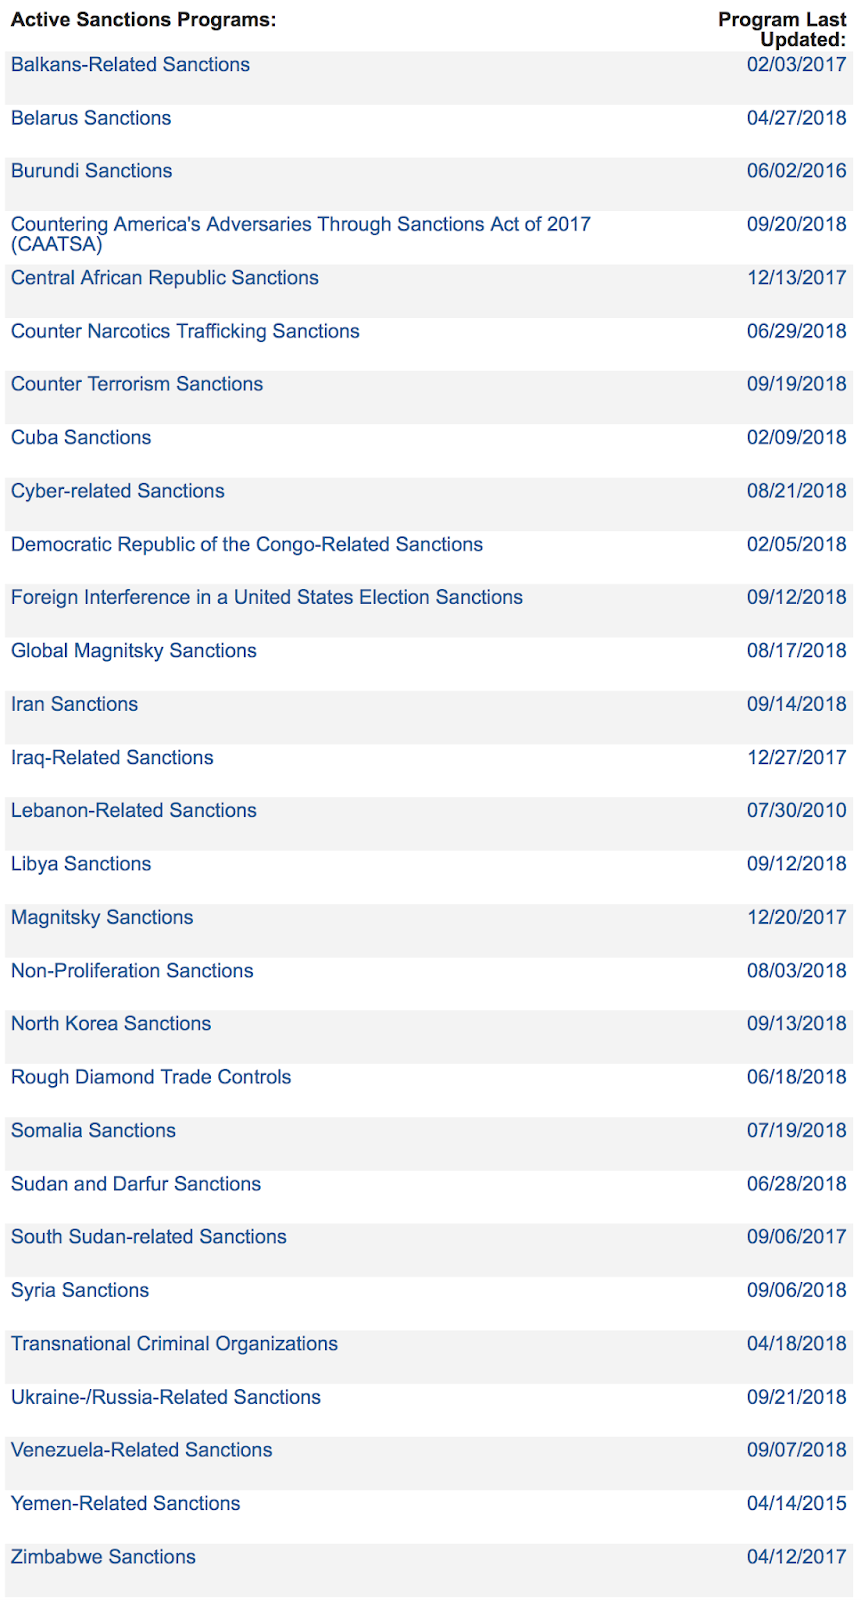Click the Cyber-related Sanctions link
The image size is (861, 1600).
click(118, 491)
